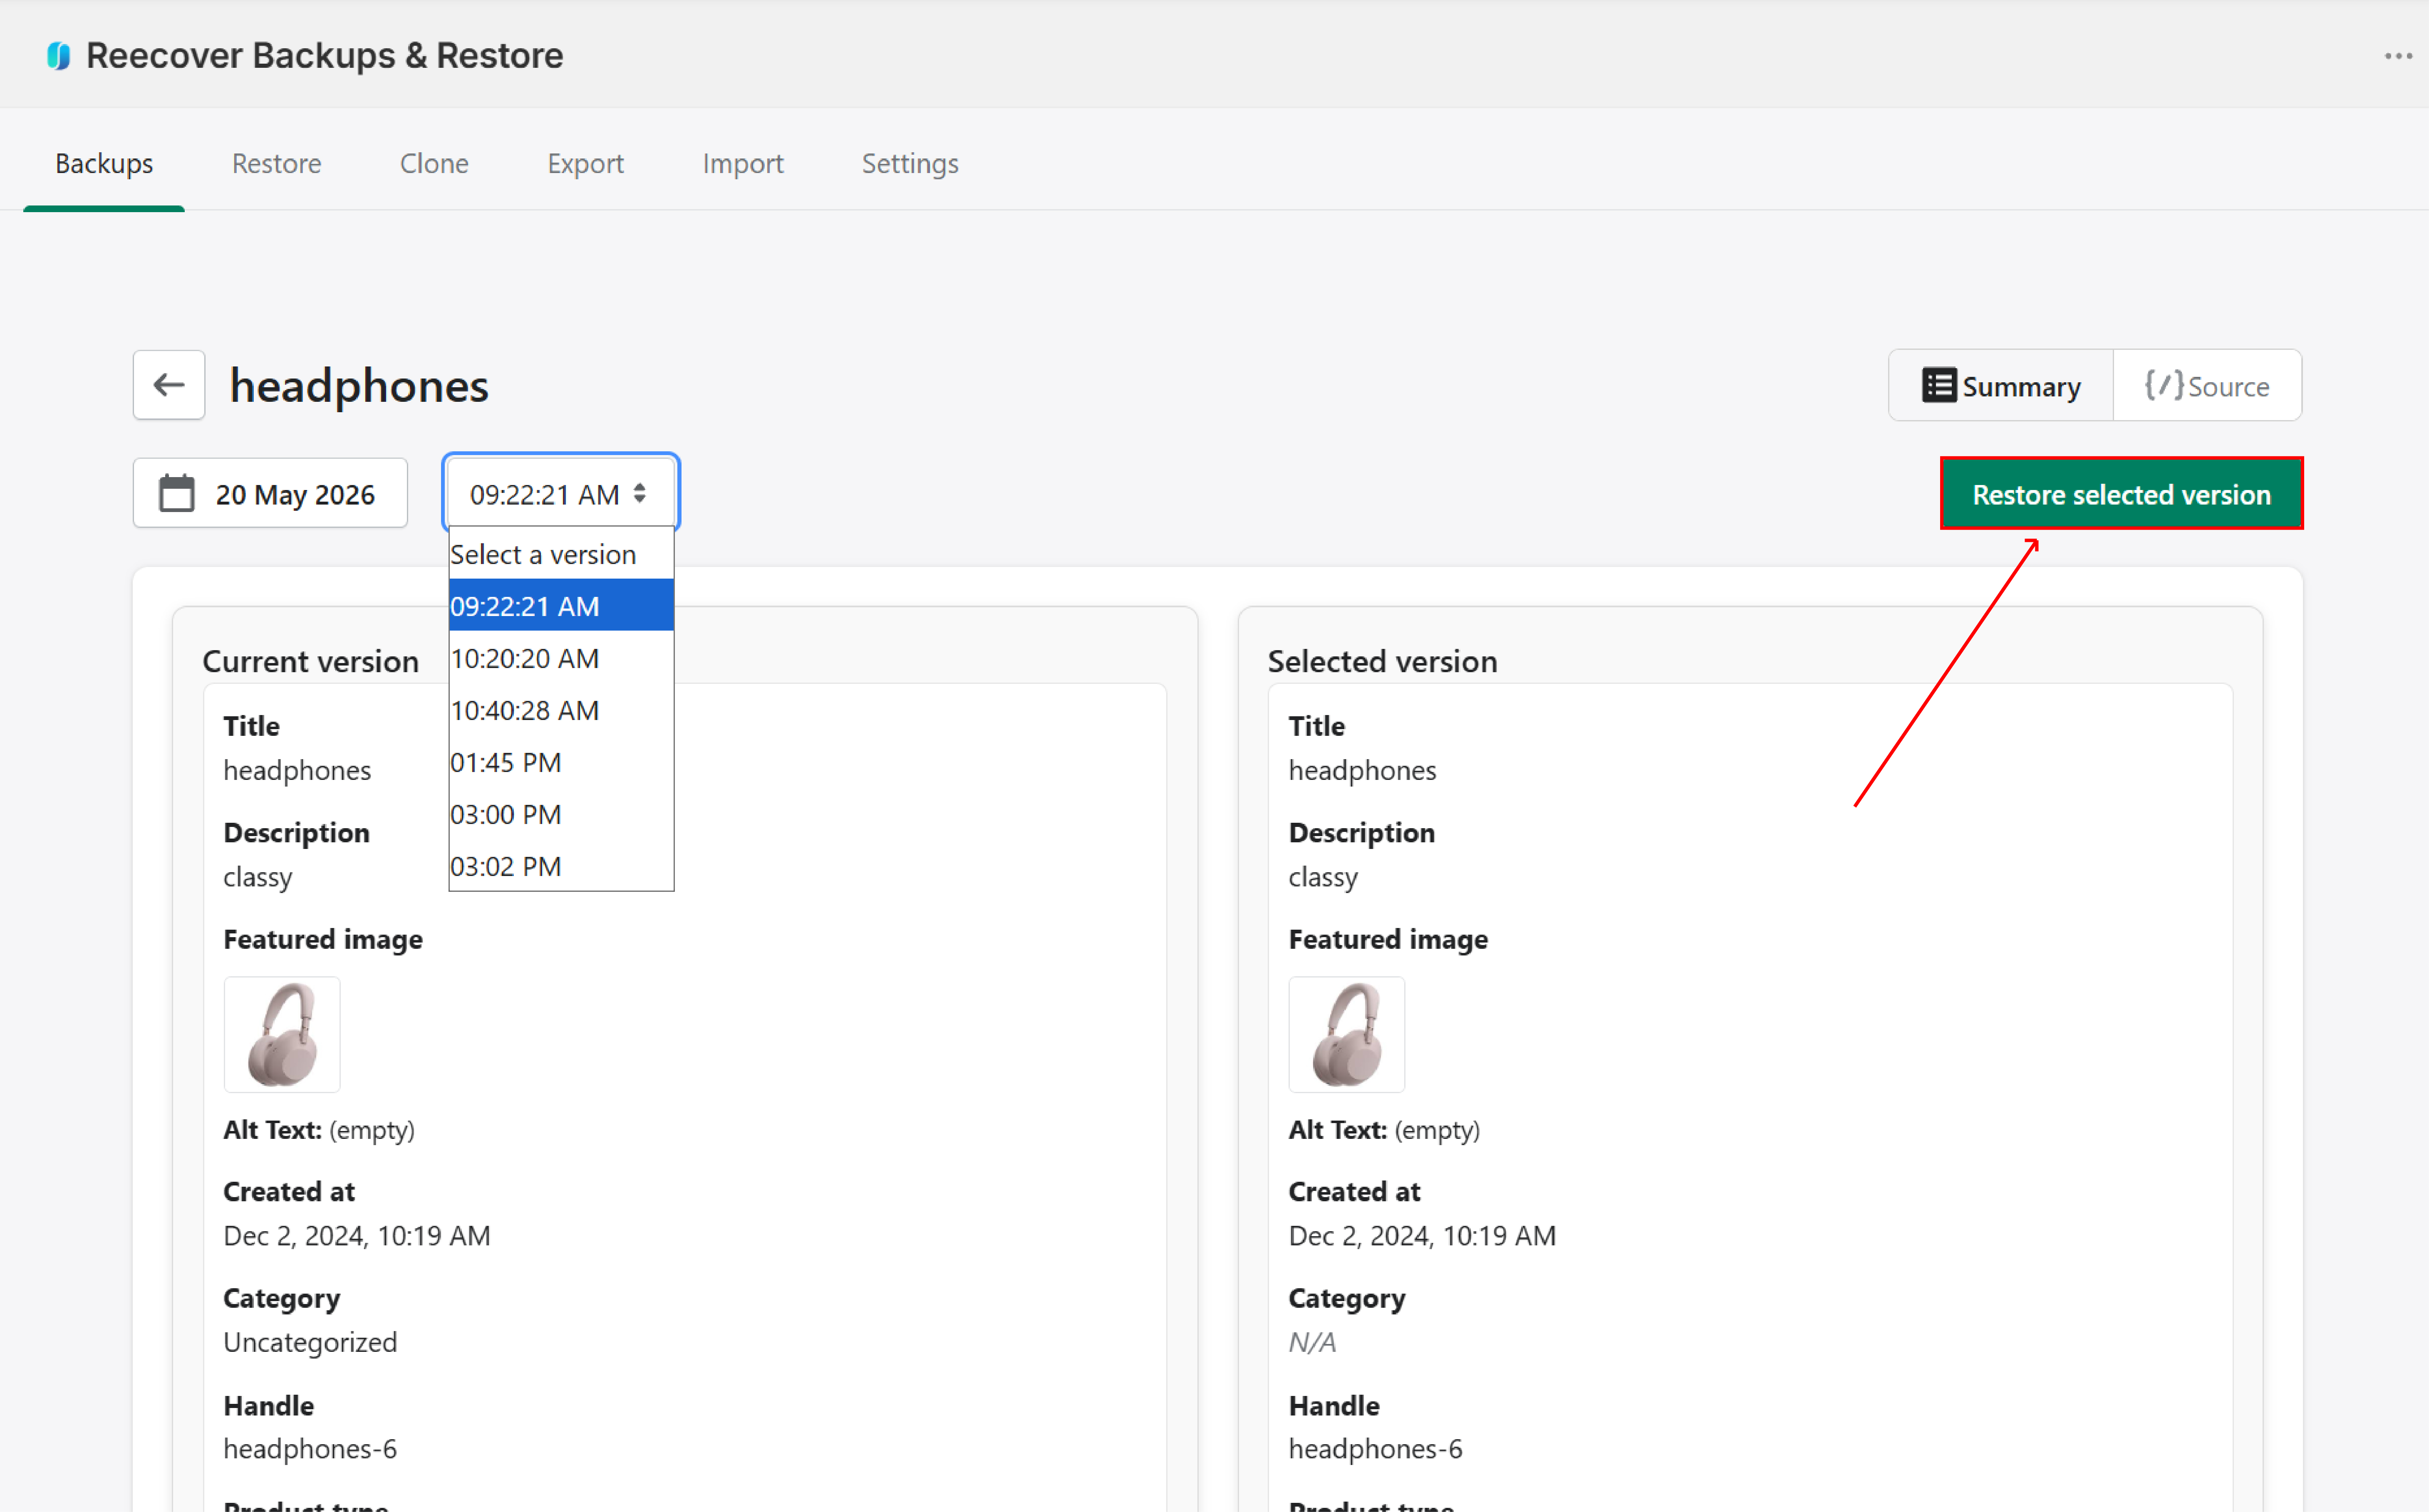The height and width of the screenshot is (1512, 2429).
Task: Click Restore selected version button
Action: click(2121, 493)
